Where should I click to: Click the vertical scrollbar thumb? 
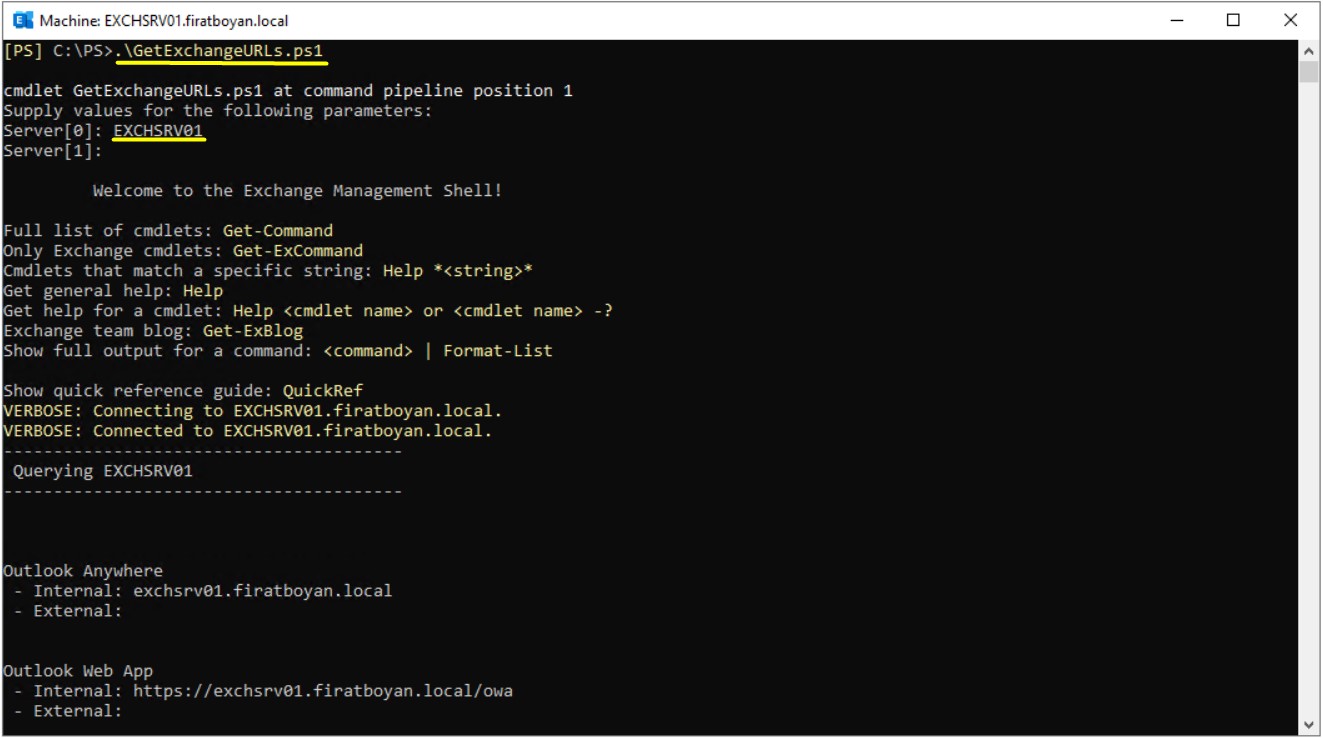coord(1309,71)
